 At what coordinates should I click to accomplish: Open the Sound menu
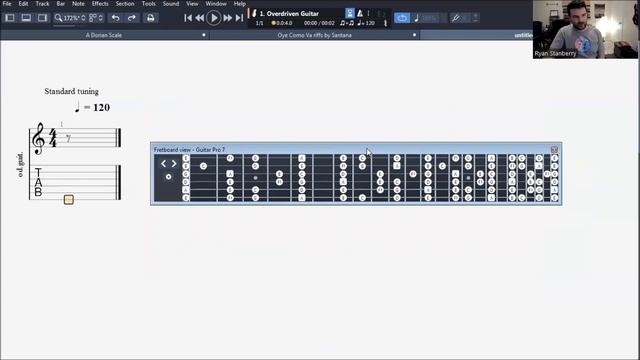click(x=171, y=4)
